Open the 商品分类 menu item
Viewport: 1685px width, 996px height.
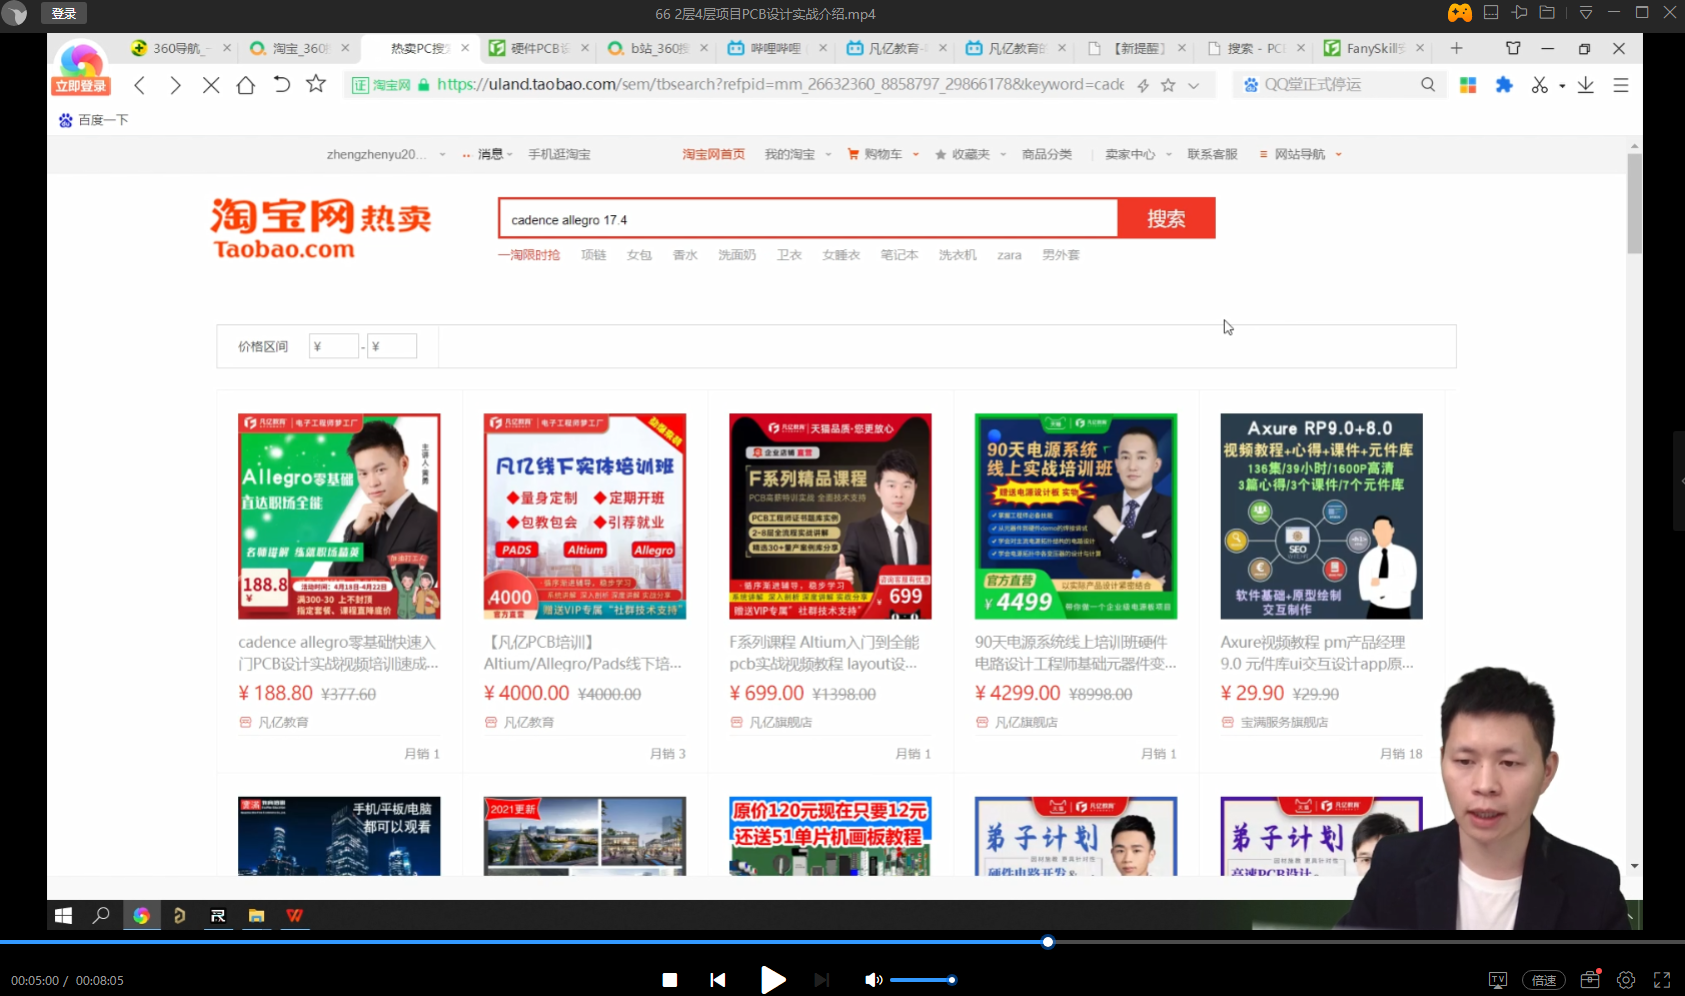pos(1047,154)
